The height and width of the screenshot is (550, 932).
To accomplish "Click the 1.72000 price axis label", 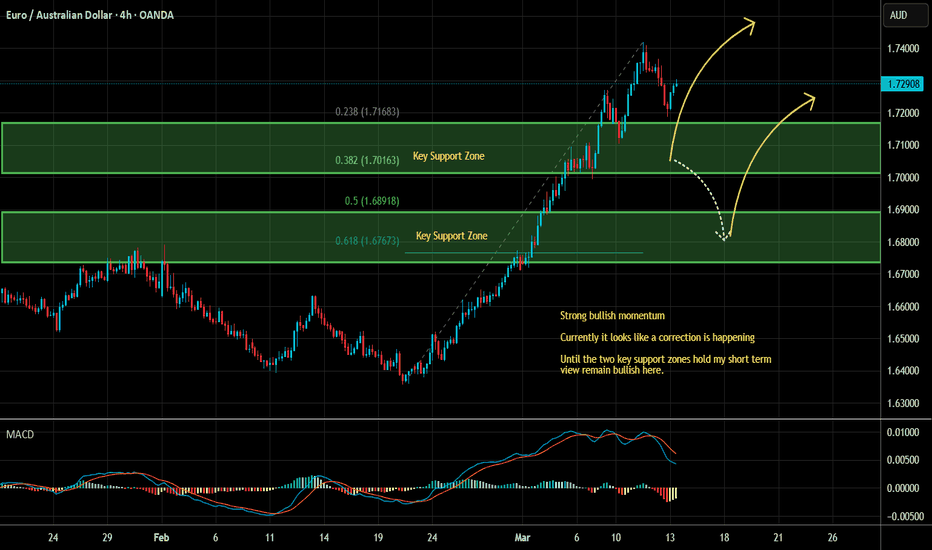I will 903,113.
